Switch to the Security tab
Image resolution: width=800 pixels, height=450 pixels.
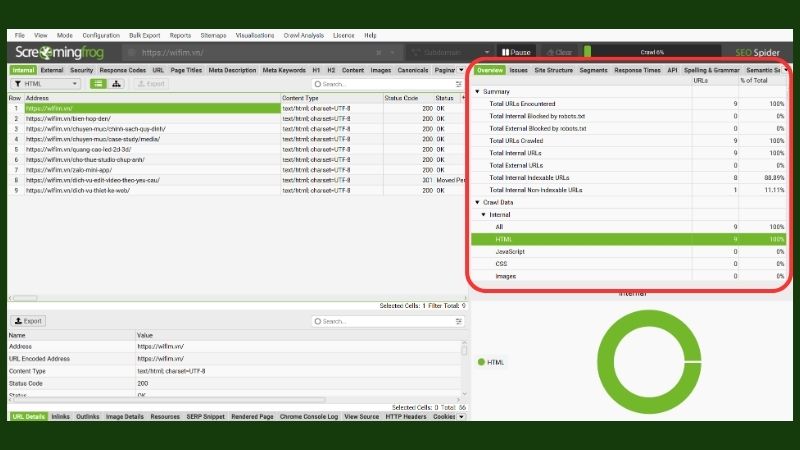[82, 70]
